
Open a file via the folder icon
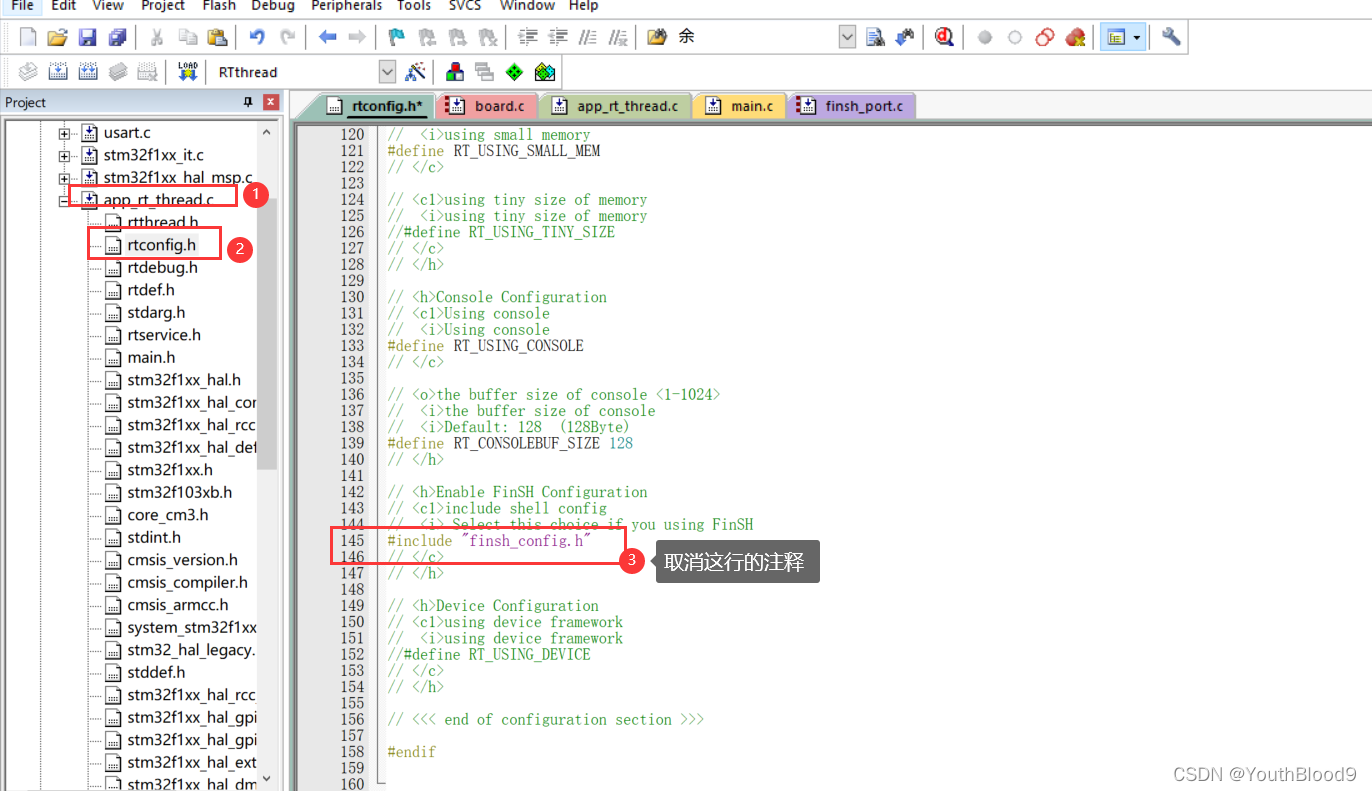pos(57,37)
